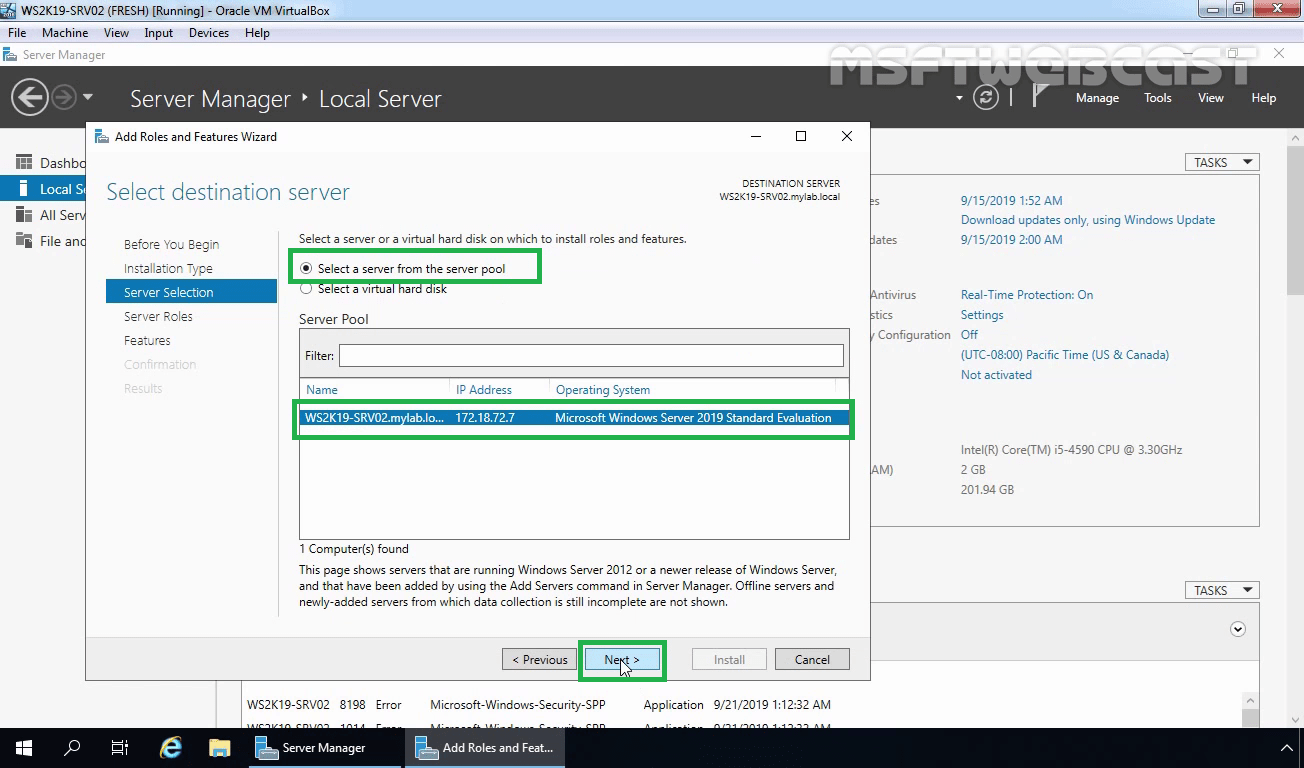
Task: Go to Installation Type step
Action: [x=168, y=269]
